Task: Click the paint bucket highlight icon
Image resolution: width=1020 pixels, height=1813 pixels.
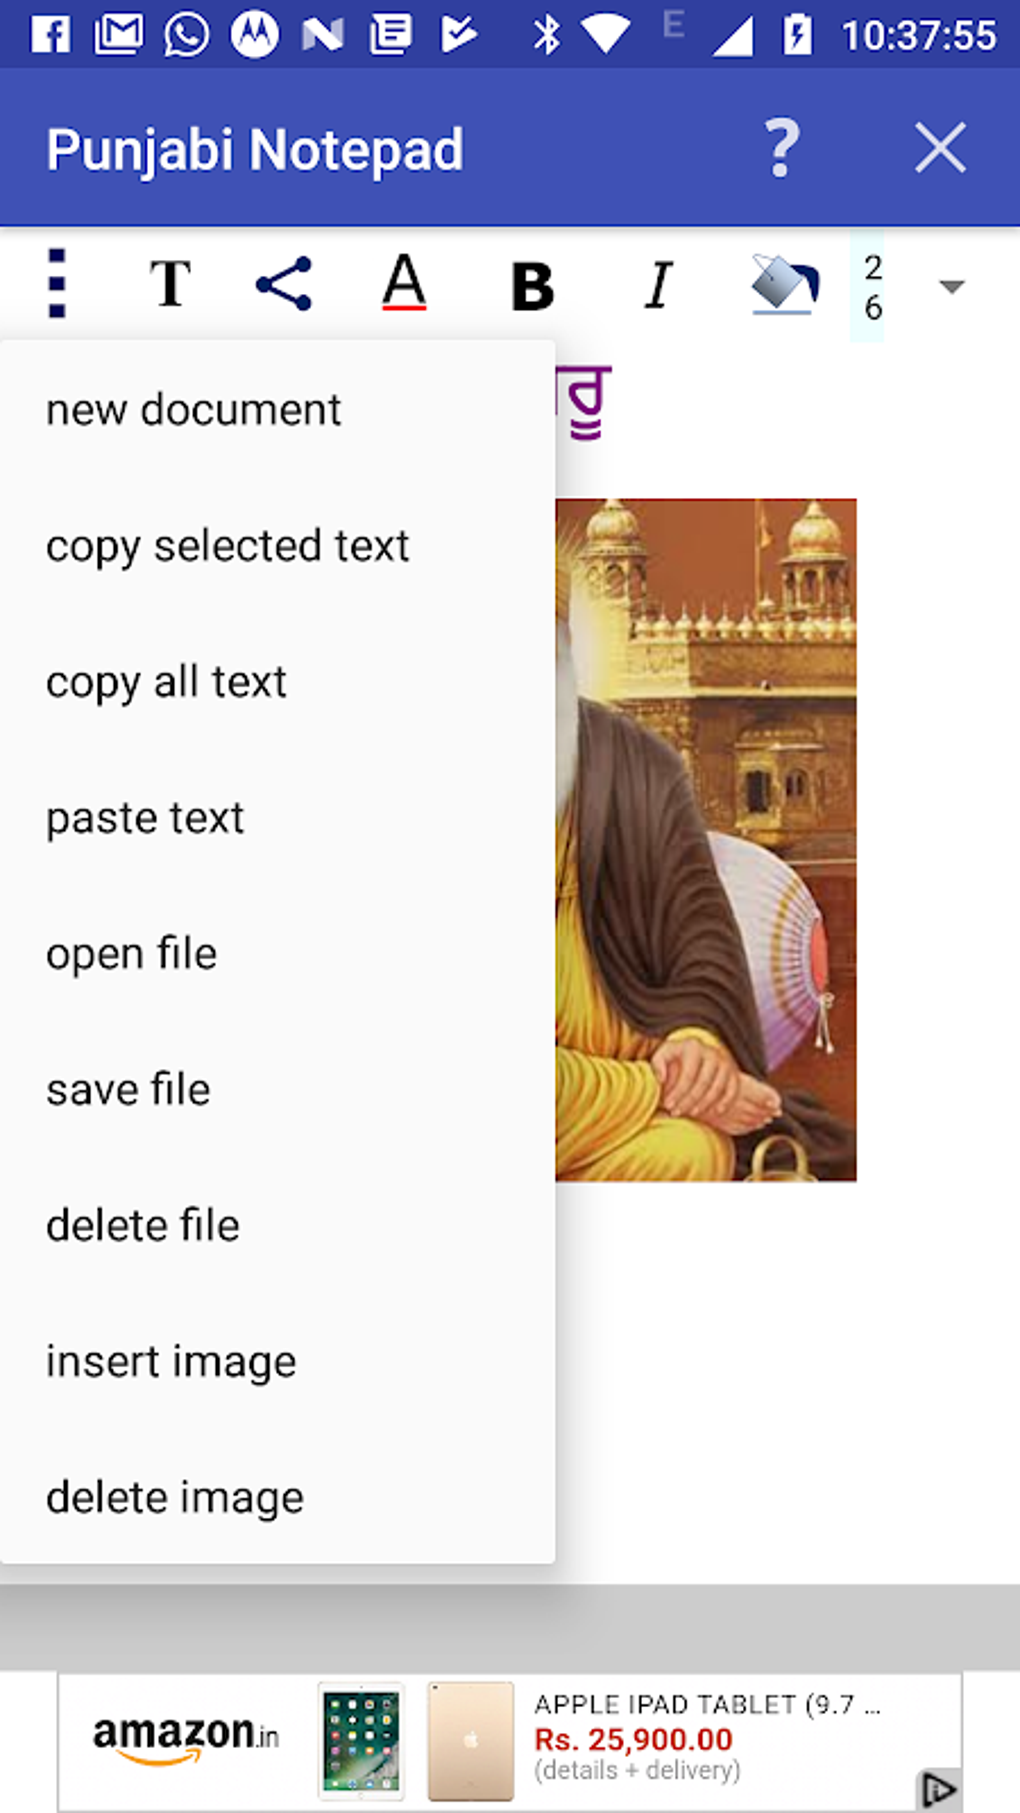Action: pyautogui.click(x=784, y=284)
